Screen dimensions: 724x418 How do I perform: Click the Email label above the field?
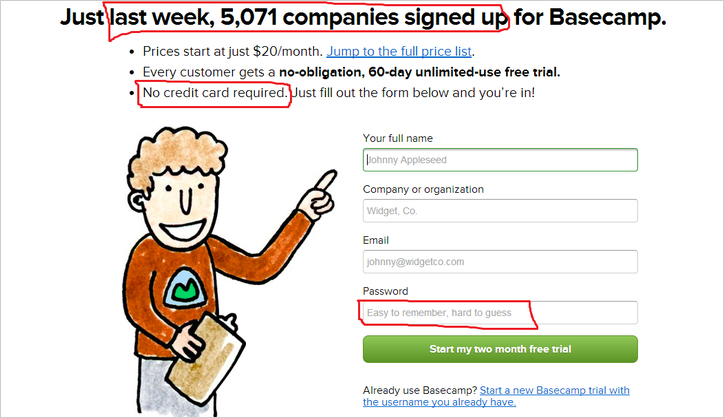375,240
